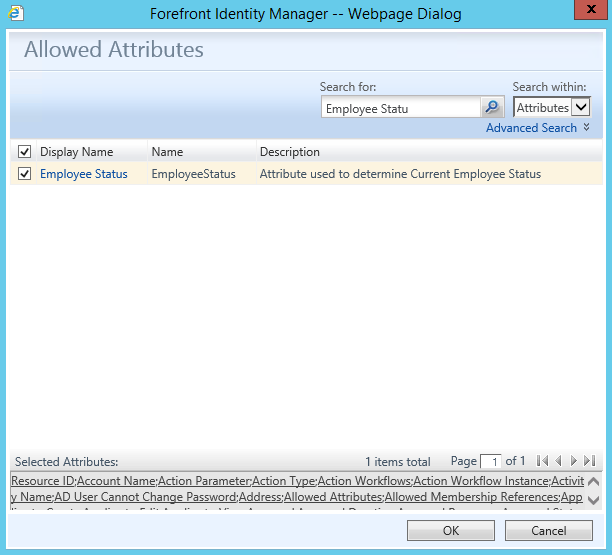Viewport: 612px width, 555px height.
Task: Sort by Name column header
Action: pos(167,152)
